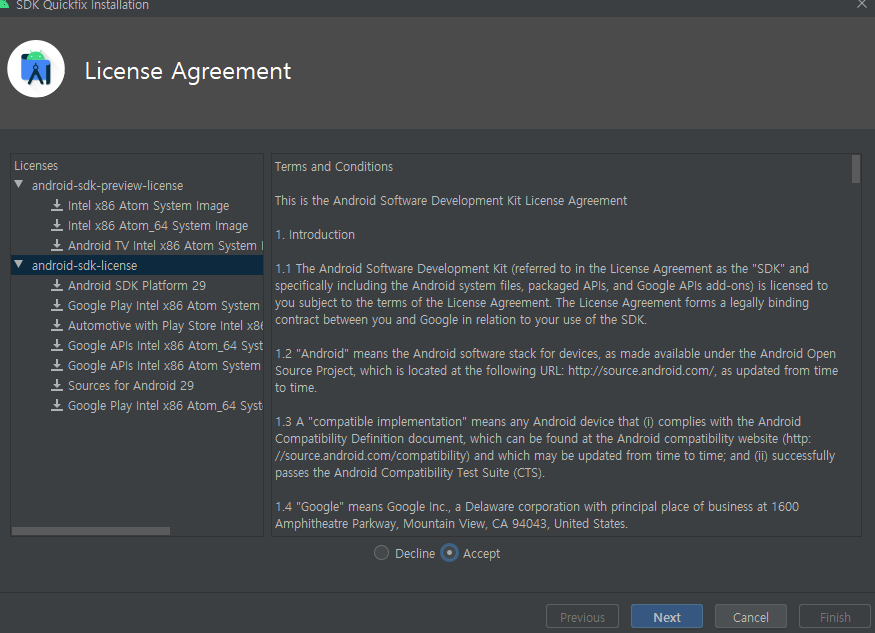Select Intel x86 Atom_64 System Image item
This screenshot has height=633, width=875.
click(158, 226)
